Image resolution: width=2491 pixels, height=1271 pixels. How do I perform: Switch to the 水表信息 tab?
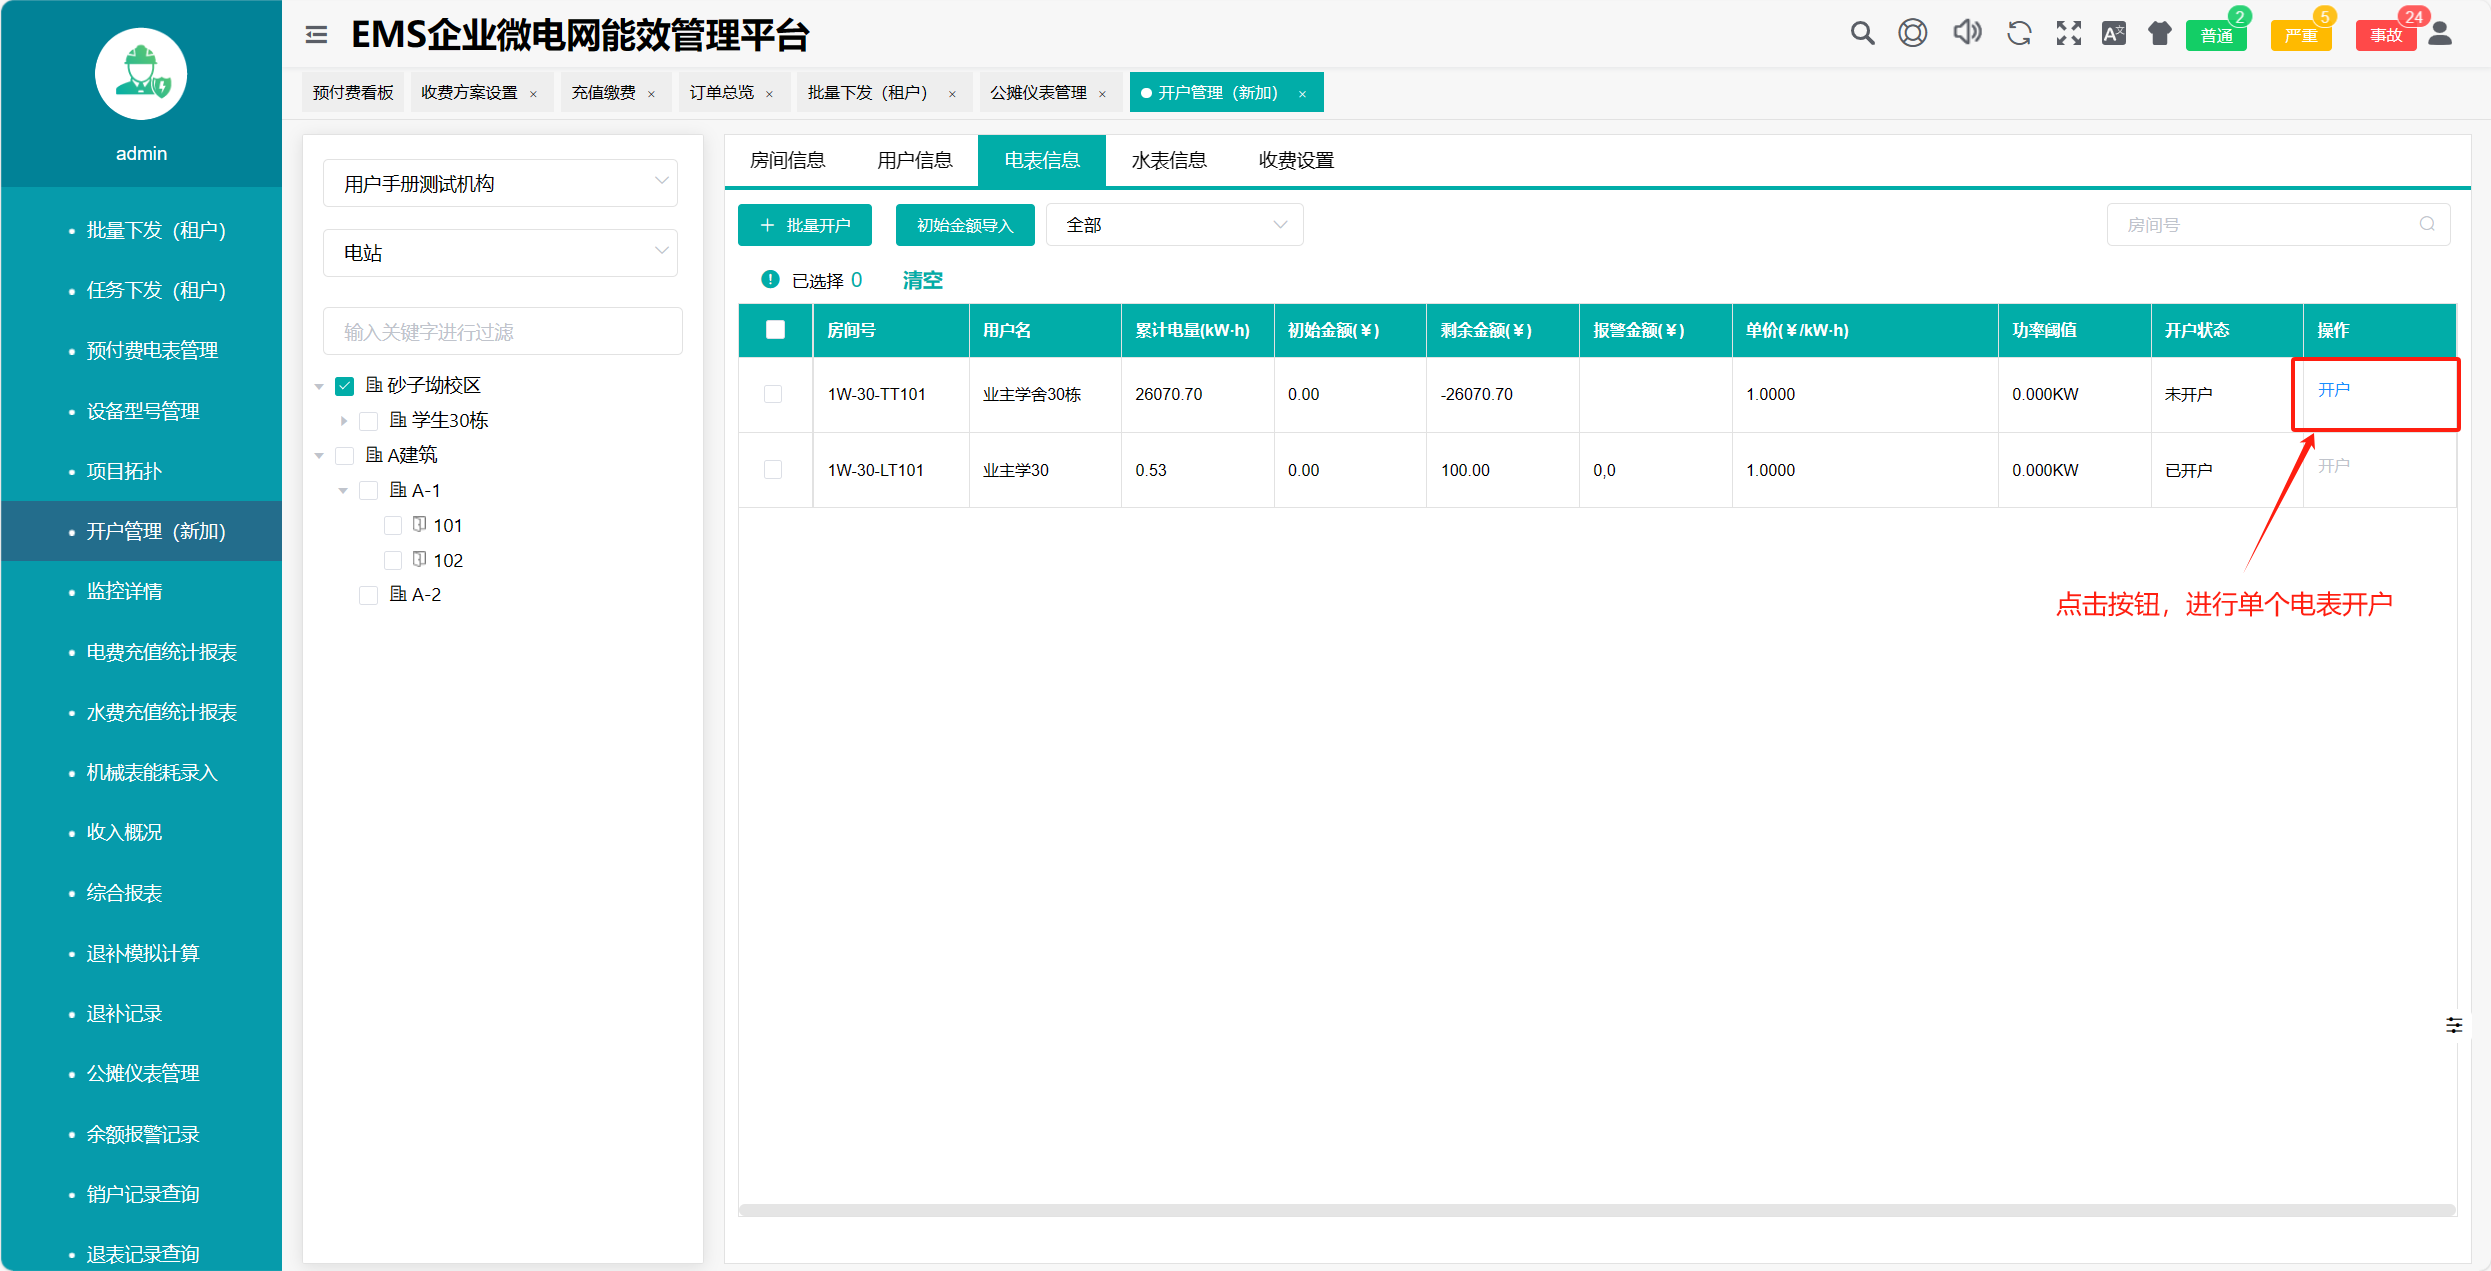(1168, 160)
